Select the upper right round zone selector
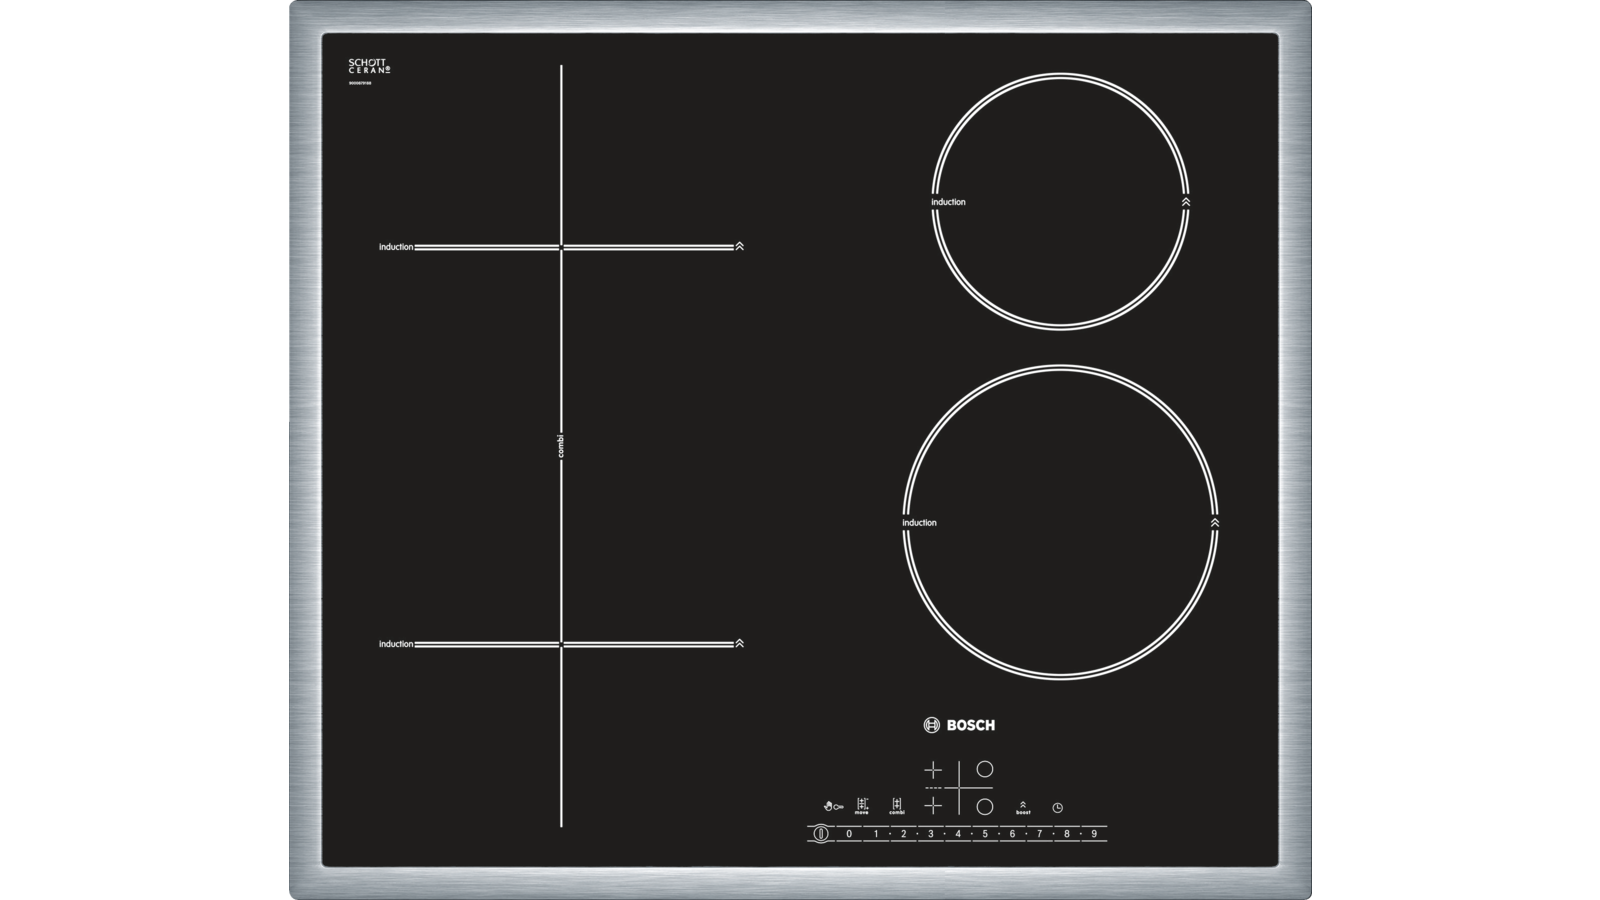 coord(985,769)
